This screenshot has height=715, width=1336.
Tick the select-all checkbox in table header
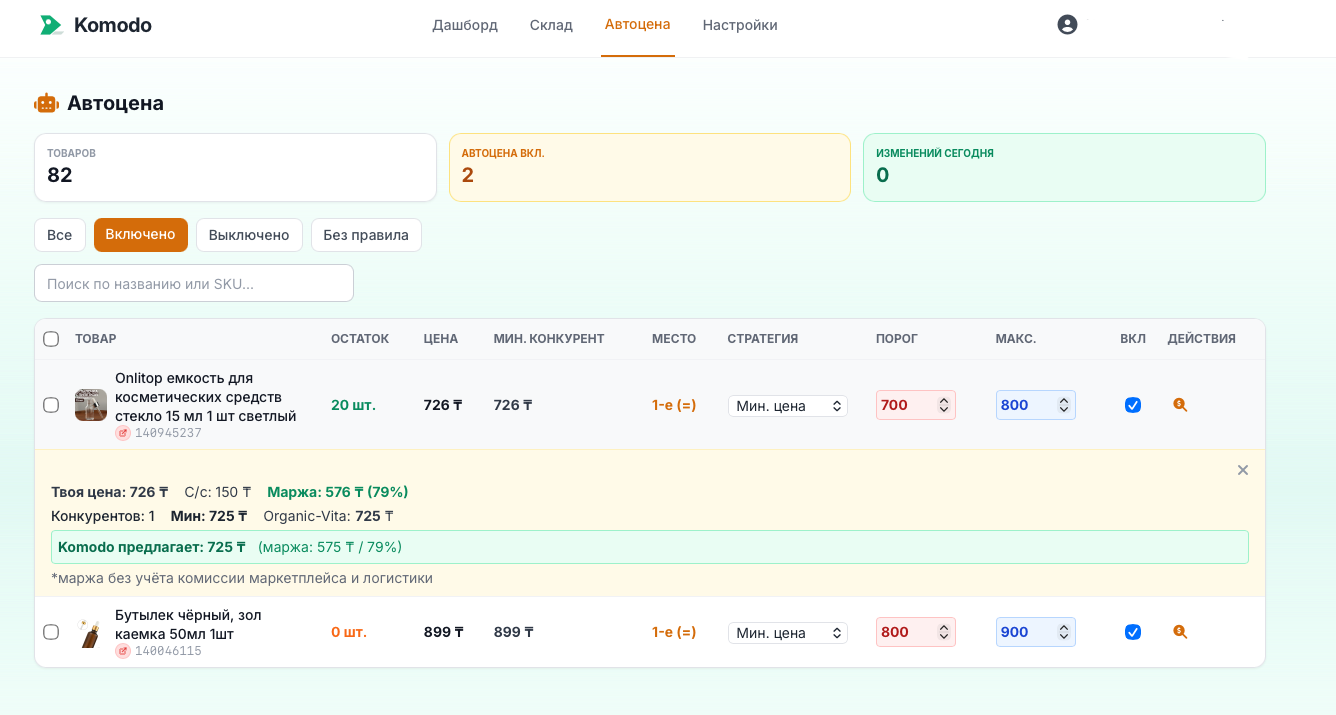click(51, 339)
